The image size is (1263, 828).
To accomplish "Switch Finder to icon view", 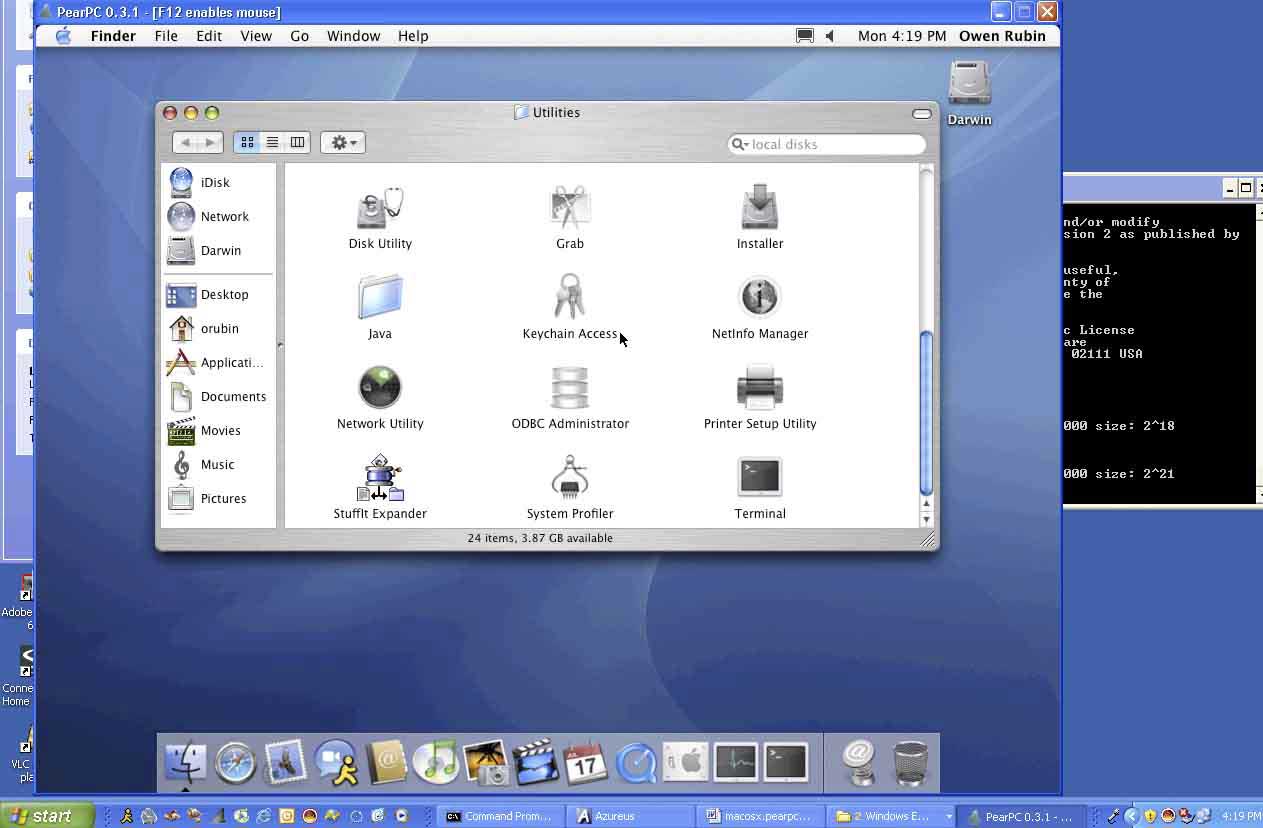I will (x=247, y=143).
